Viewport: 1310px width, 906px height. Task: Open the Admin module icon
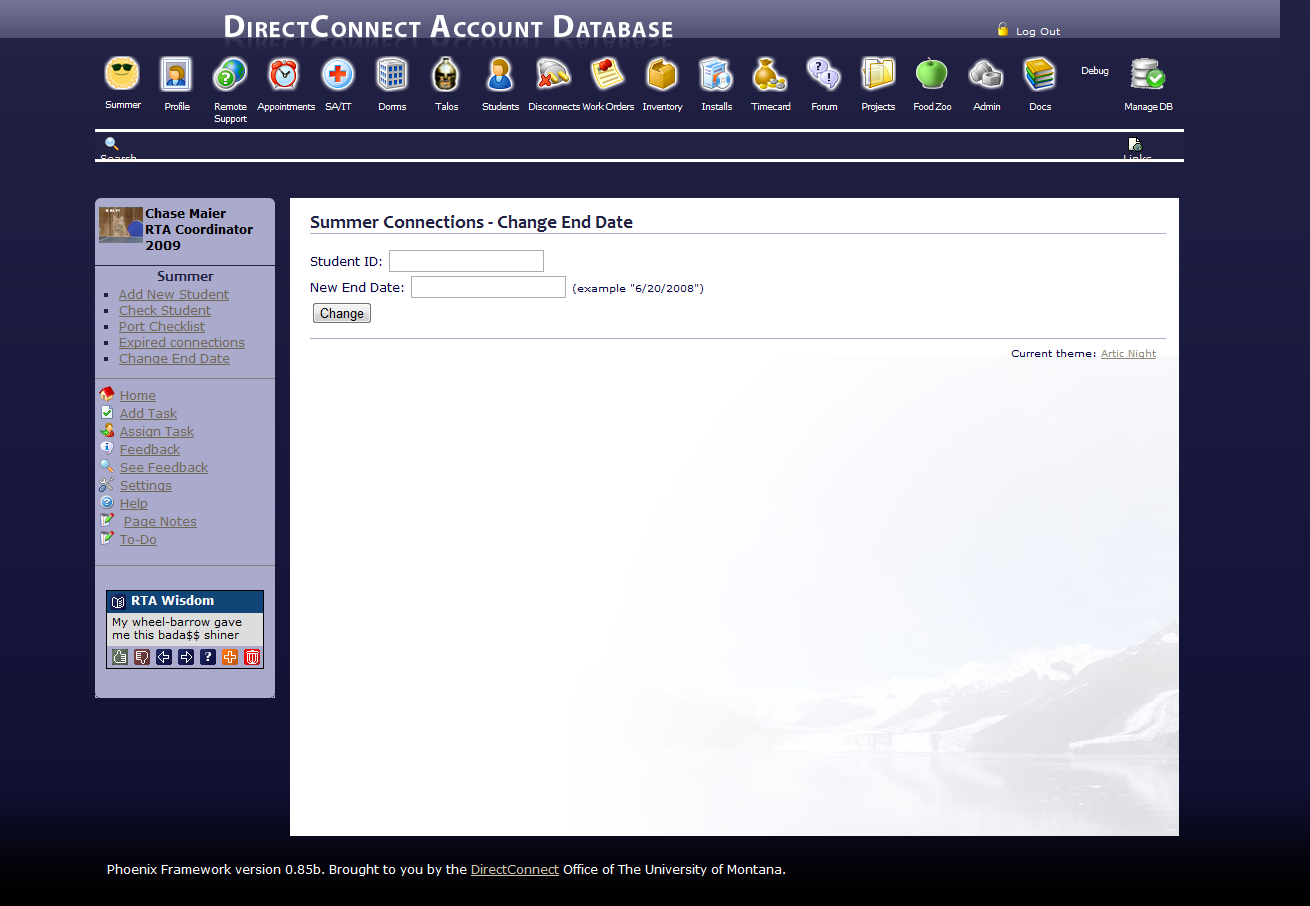(x=986, y=74)
